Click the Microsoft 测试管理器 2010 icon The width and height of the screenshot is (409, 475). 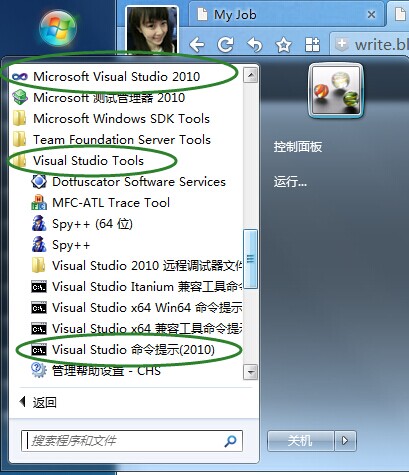point(19,98)
